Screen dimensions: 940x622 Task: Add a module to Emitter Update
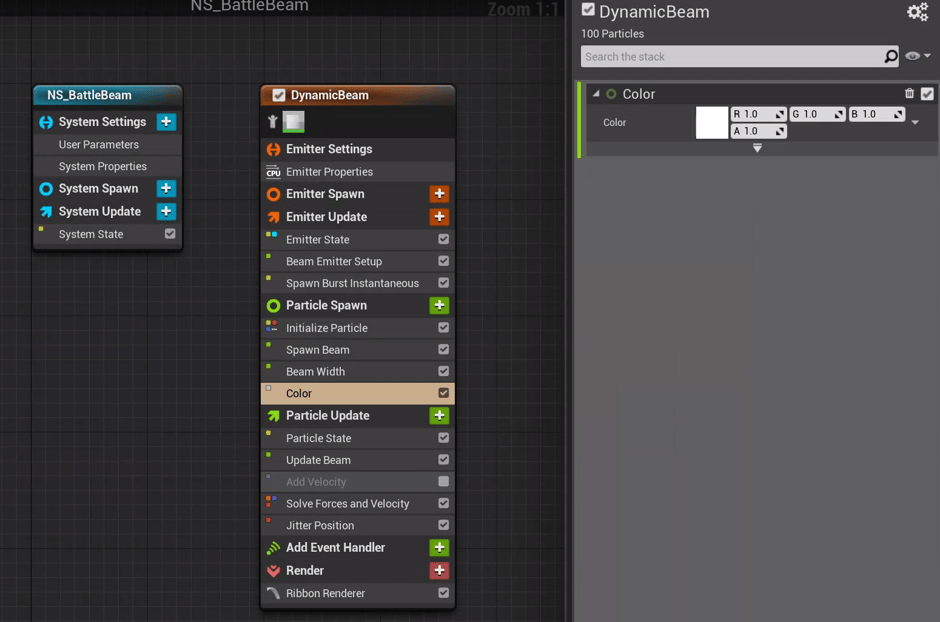coord(439,216)
